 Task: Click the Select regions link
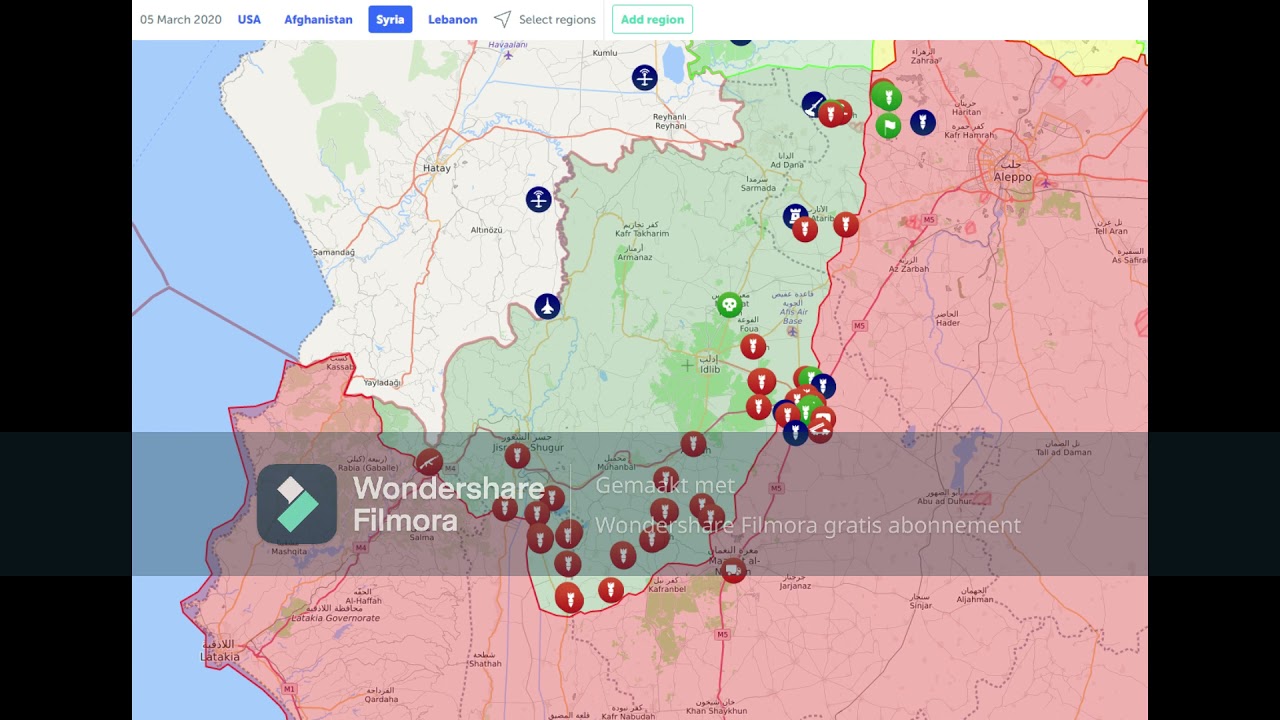point(557,19)
